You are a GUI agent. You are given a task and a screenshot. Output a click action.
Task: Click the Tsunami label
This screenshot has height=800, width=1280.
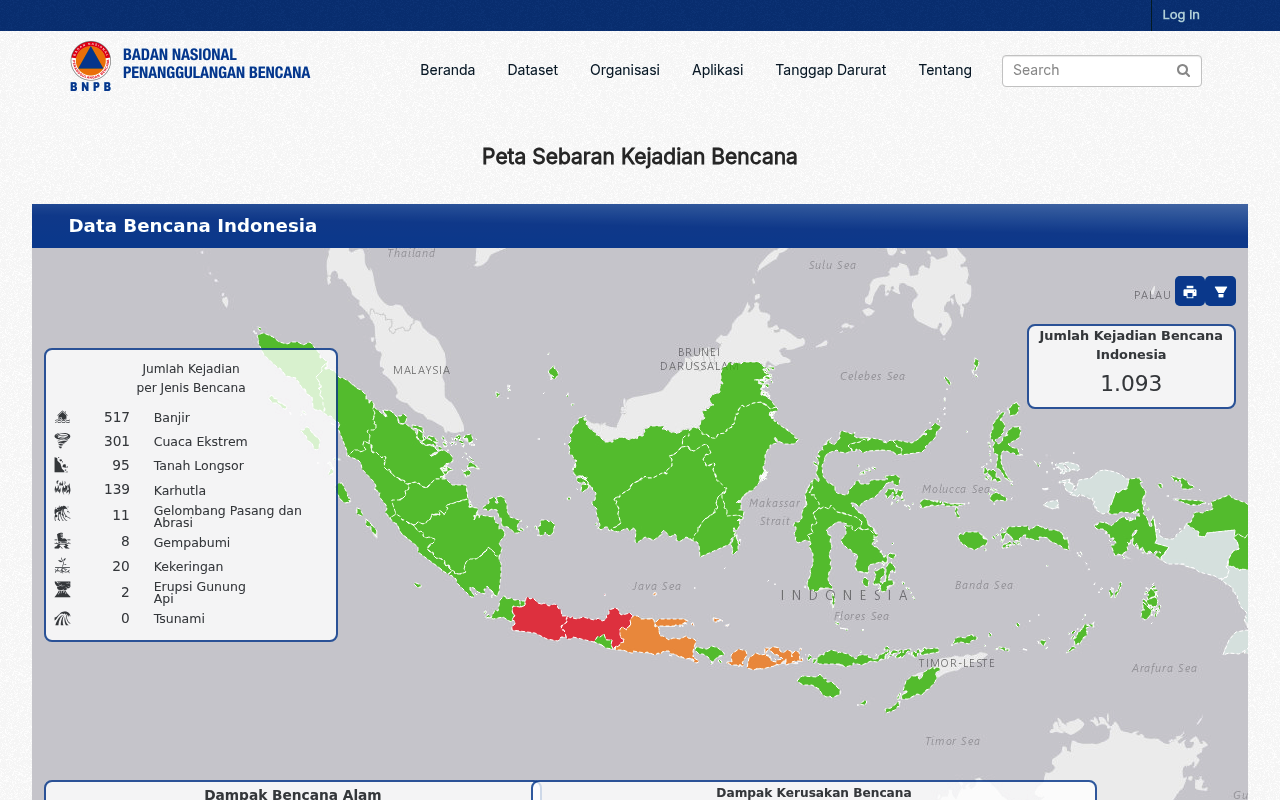coord(179,619)
